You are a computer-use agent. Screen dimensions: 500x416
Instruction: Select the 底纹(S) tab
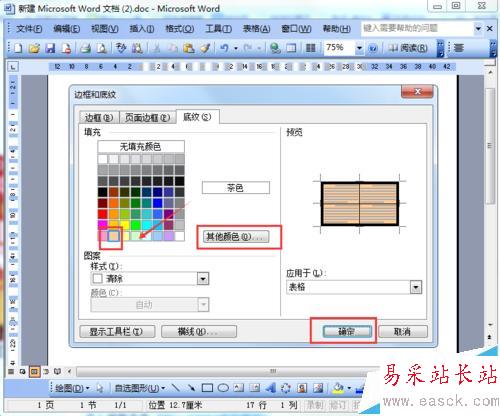tap(197, 117)
